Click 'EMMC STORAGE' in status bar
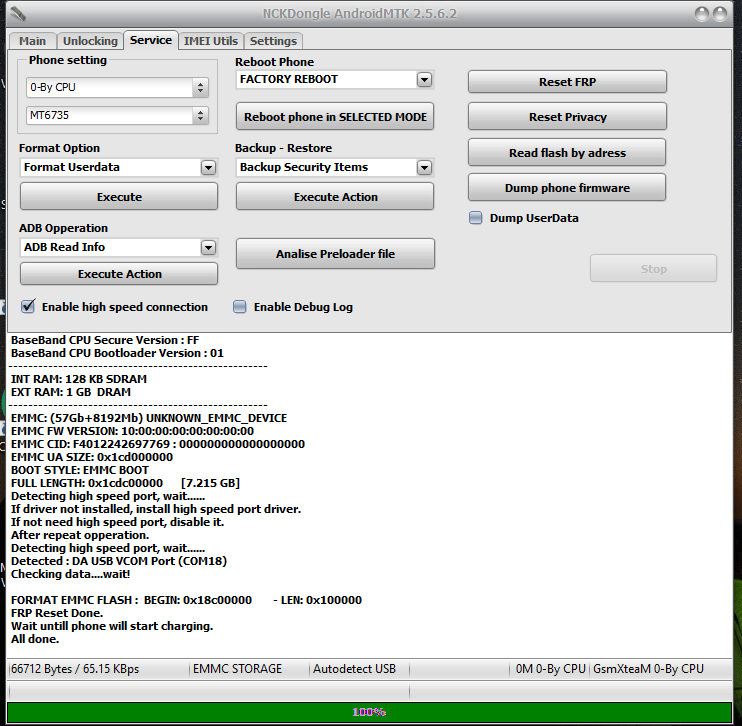742x726 pixels. [x=238, y=669]
